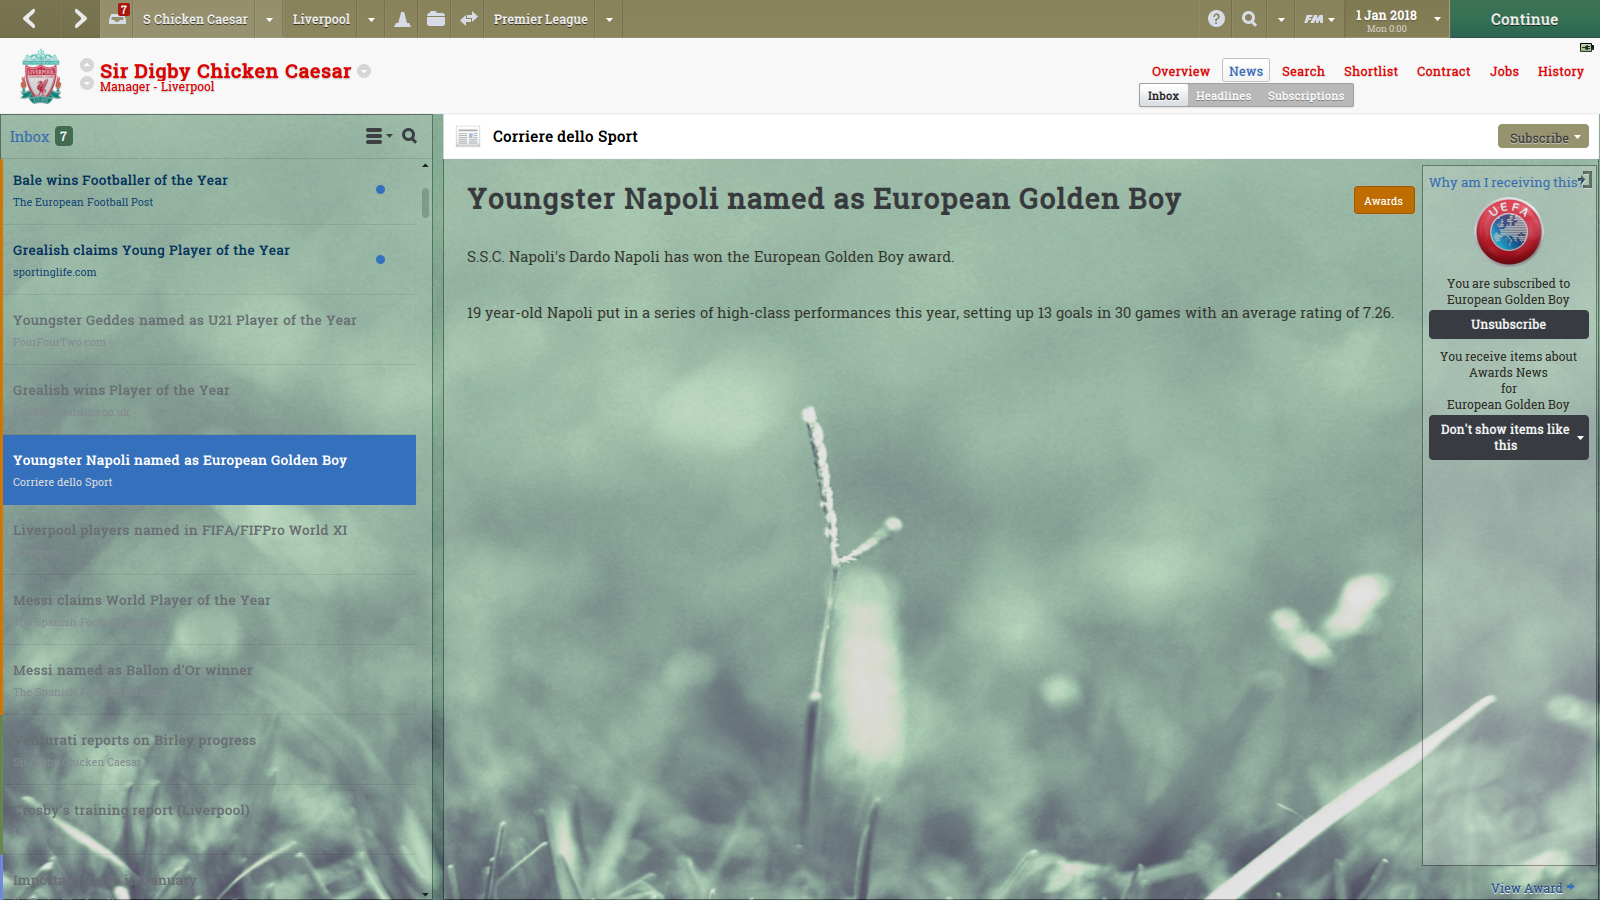Click the unread dot on Grealish Young Player message

(380, 259)
